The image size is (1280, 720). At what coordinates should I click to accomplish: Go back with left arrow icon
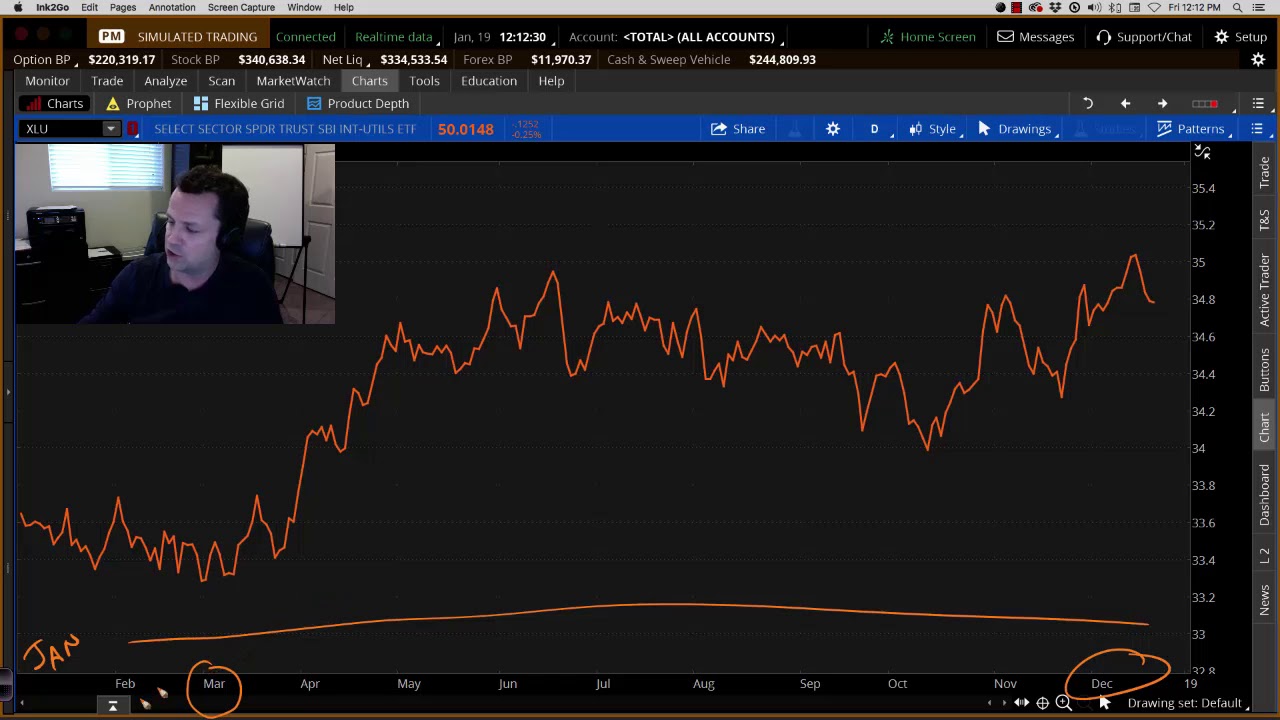click(x=1125, y=104)
